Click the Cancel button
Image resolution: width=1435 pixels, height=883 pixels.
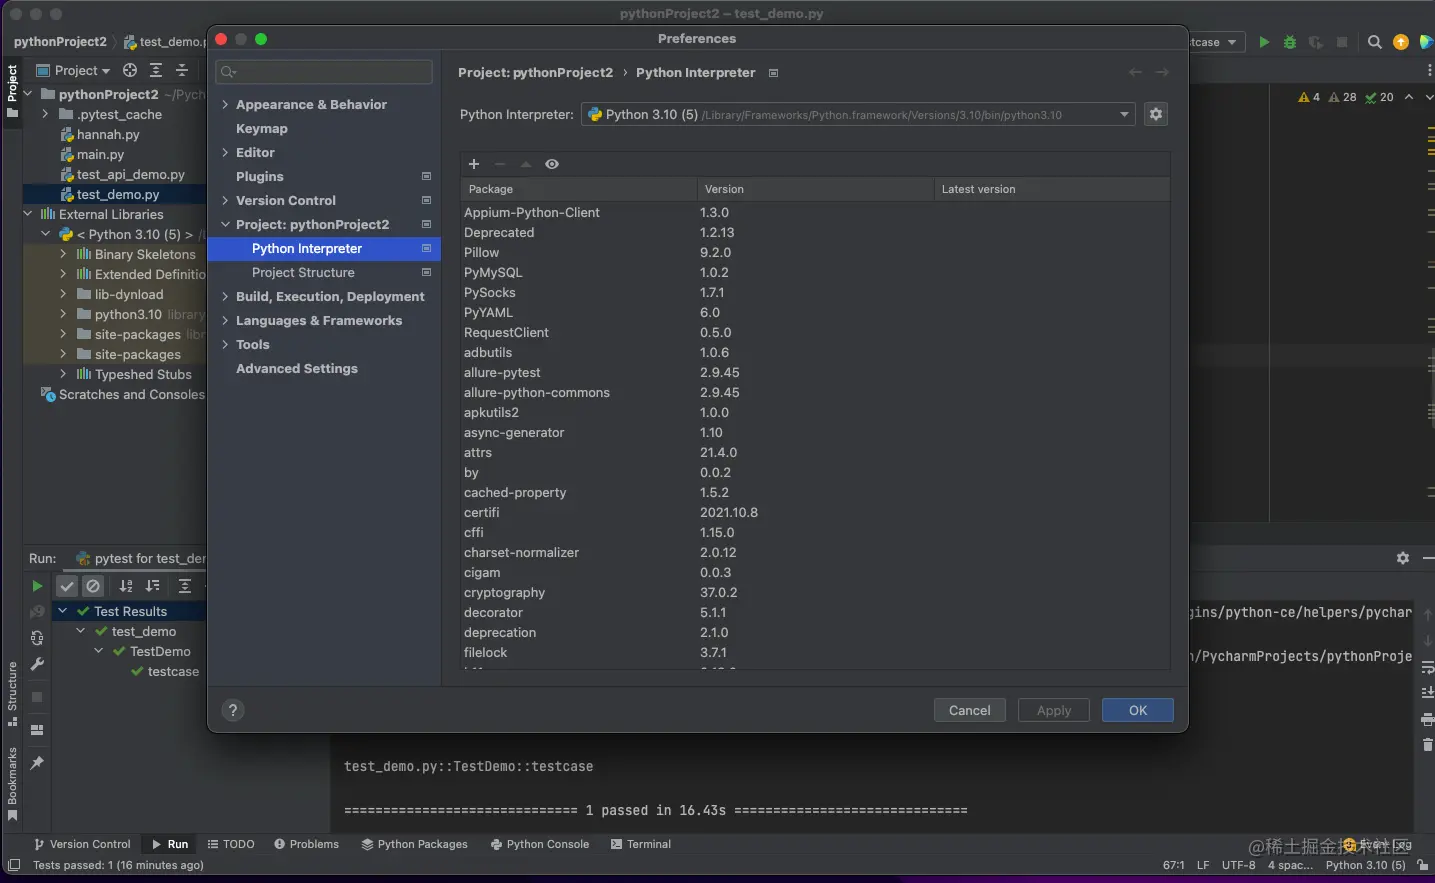[970, 710]
